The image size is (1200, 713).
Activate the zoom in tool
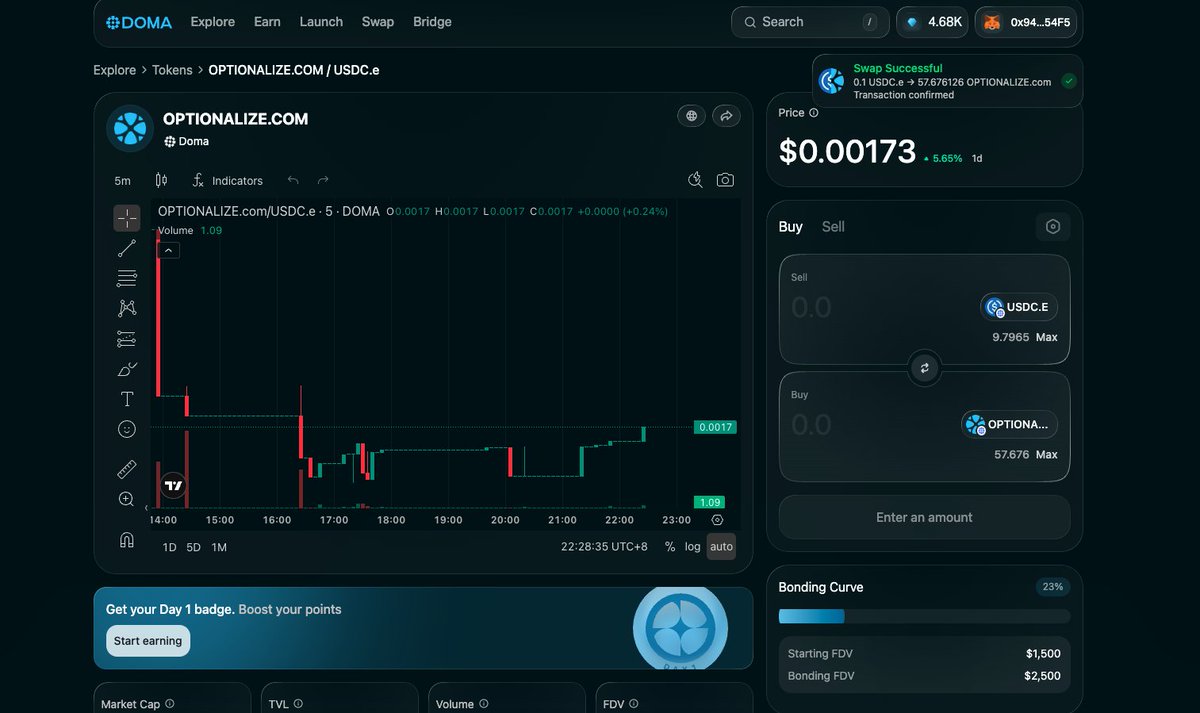[127, 499]
